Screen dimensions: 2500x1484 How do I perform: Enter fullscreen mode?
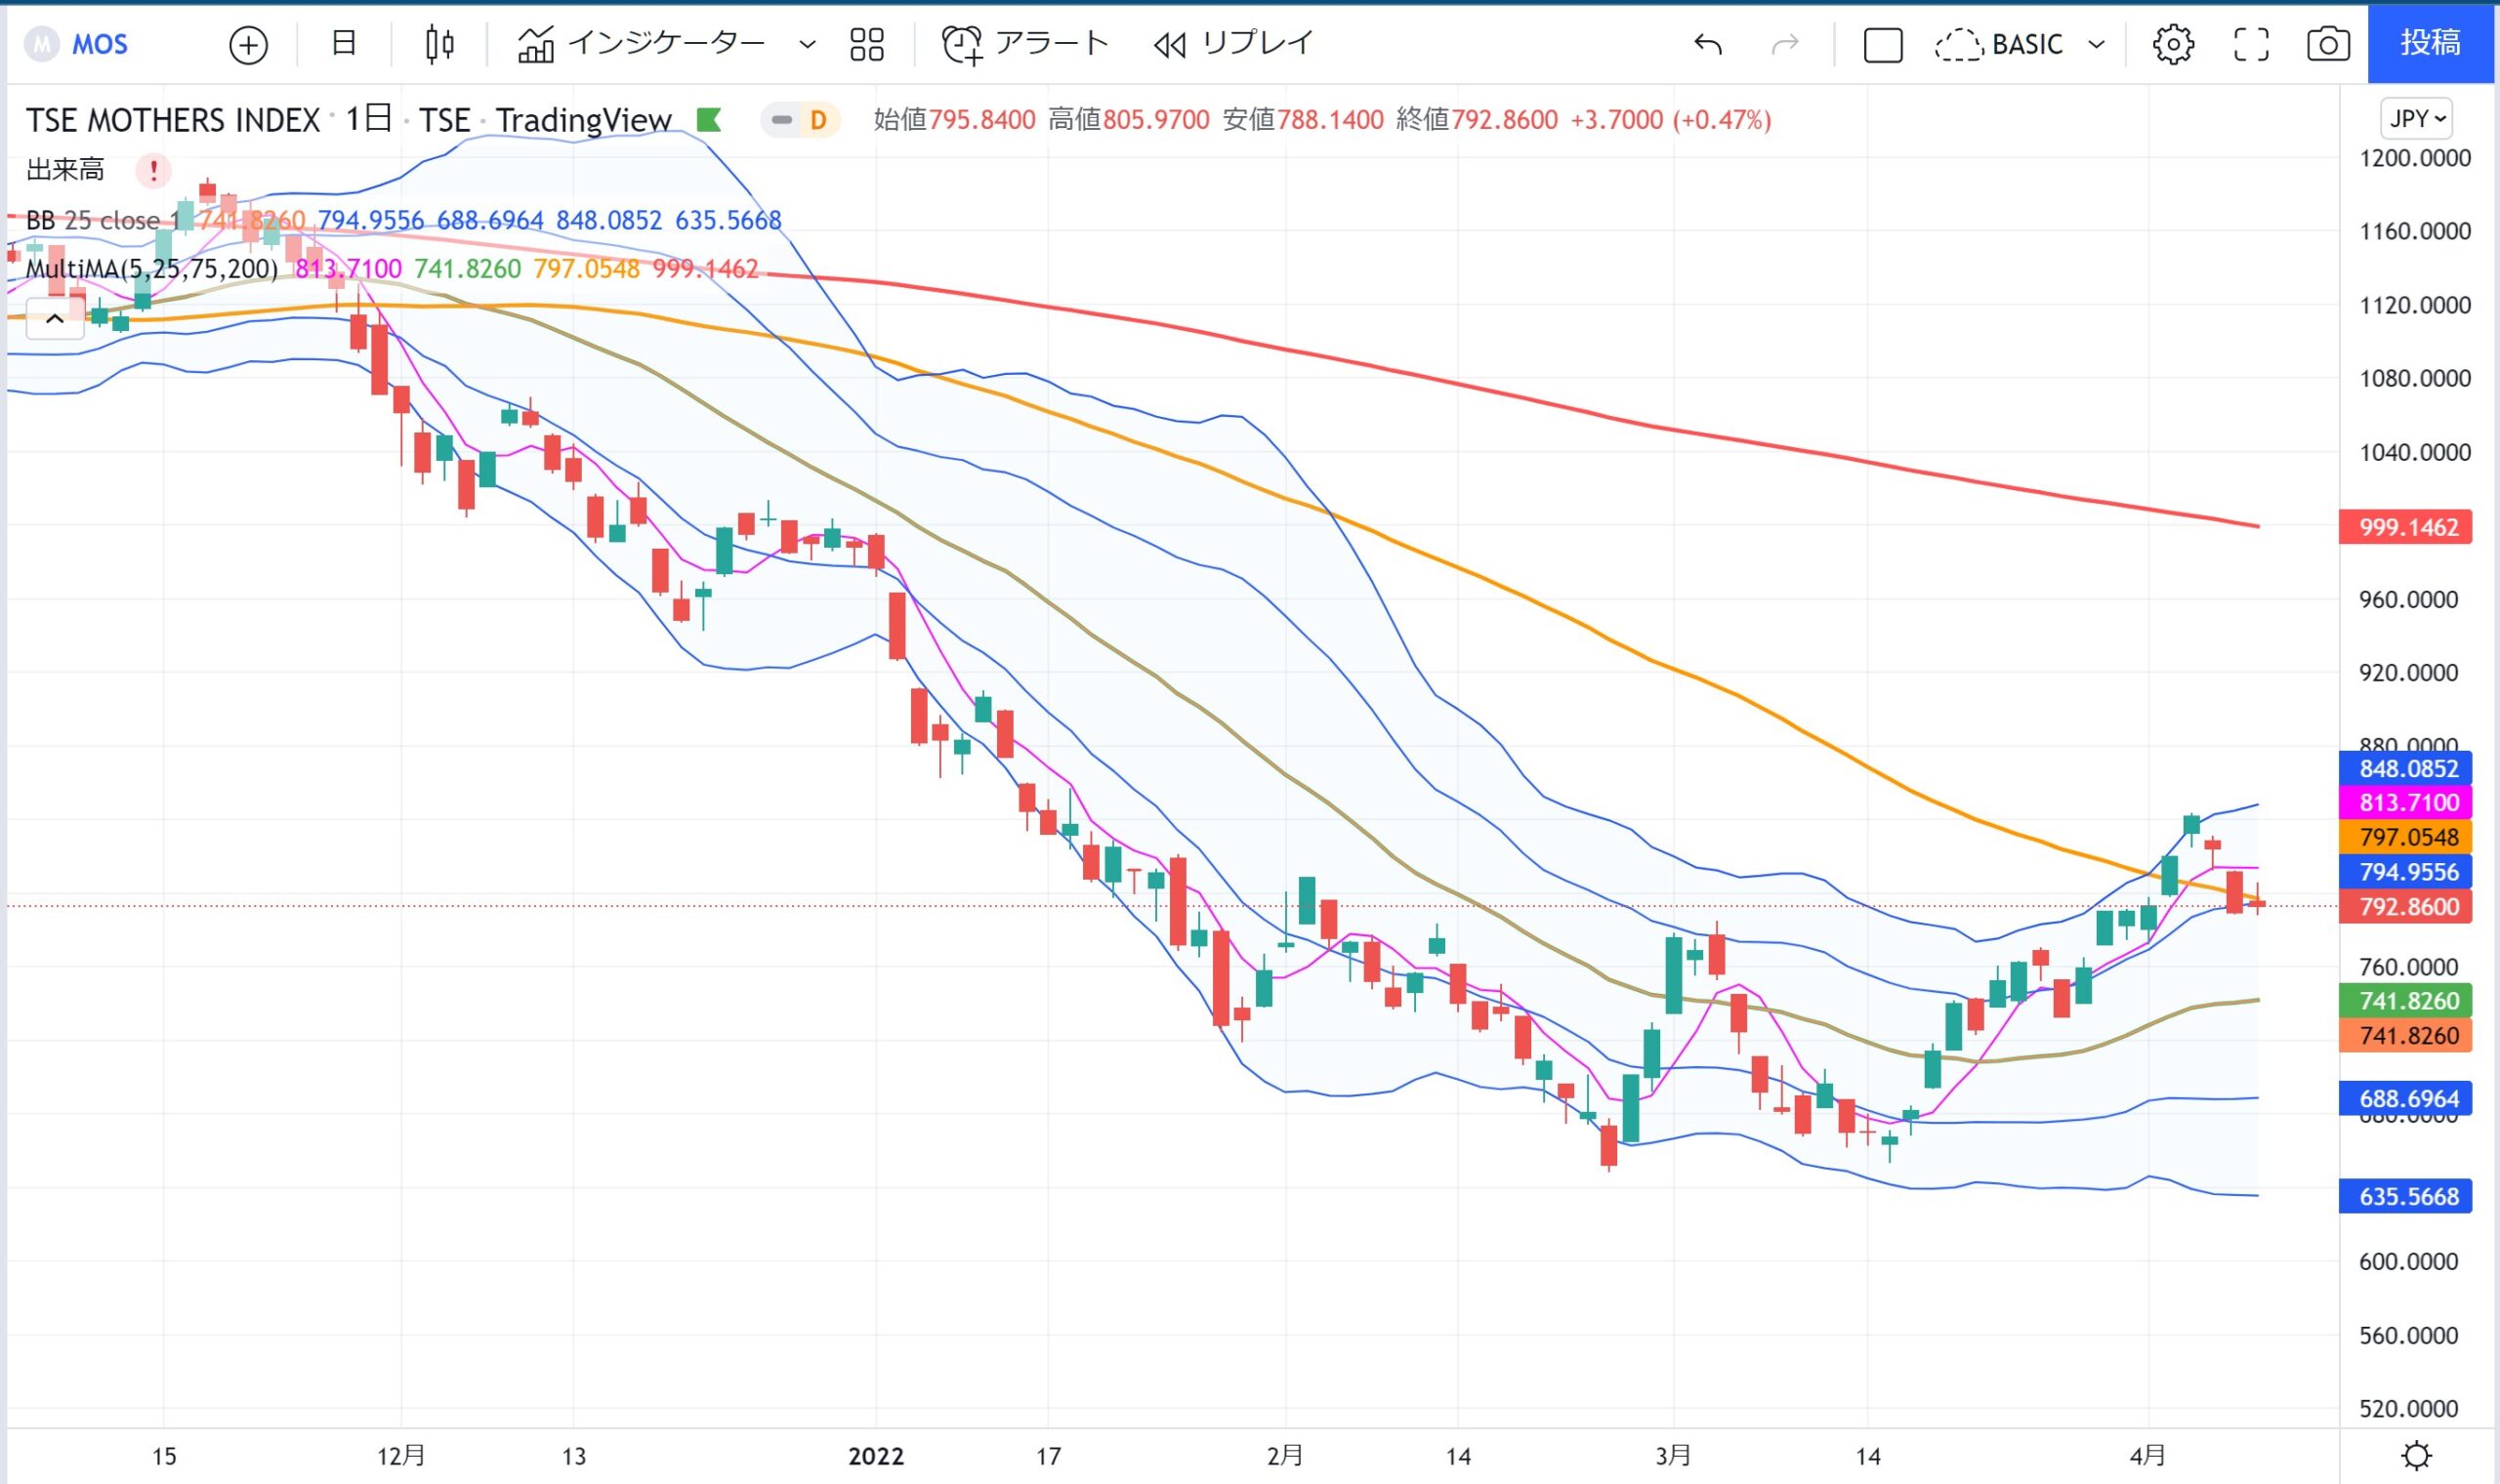point(2251,44)
